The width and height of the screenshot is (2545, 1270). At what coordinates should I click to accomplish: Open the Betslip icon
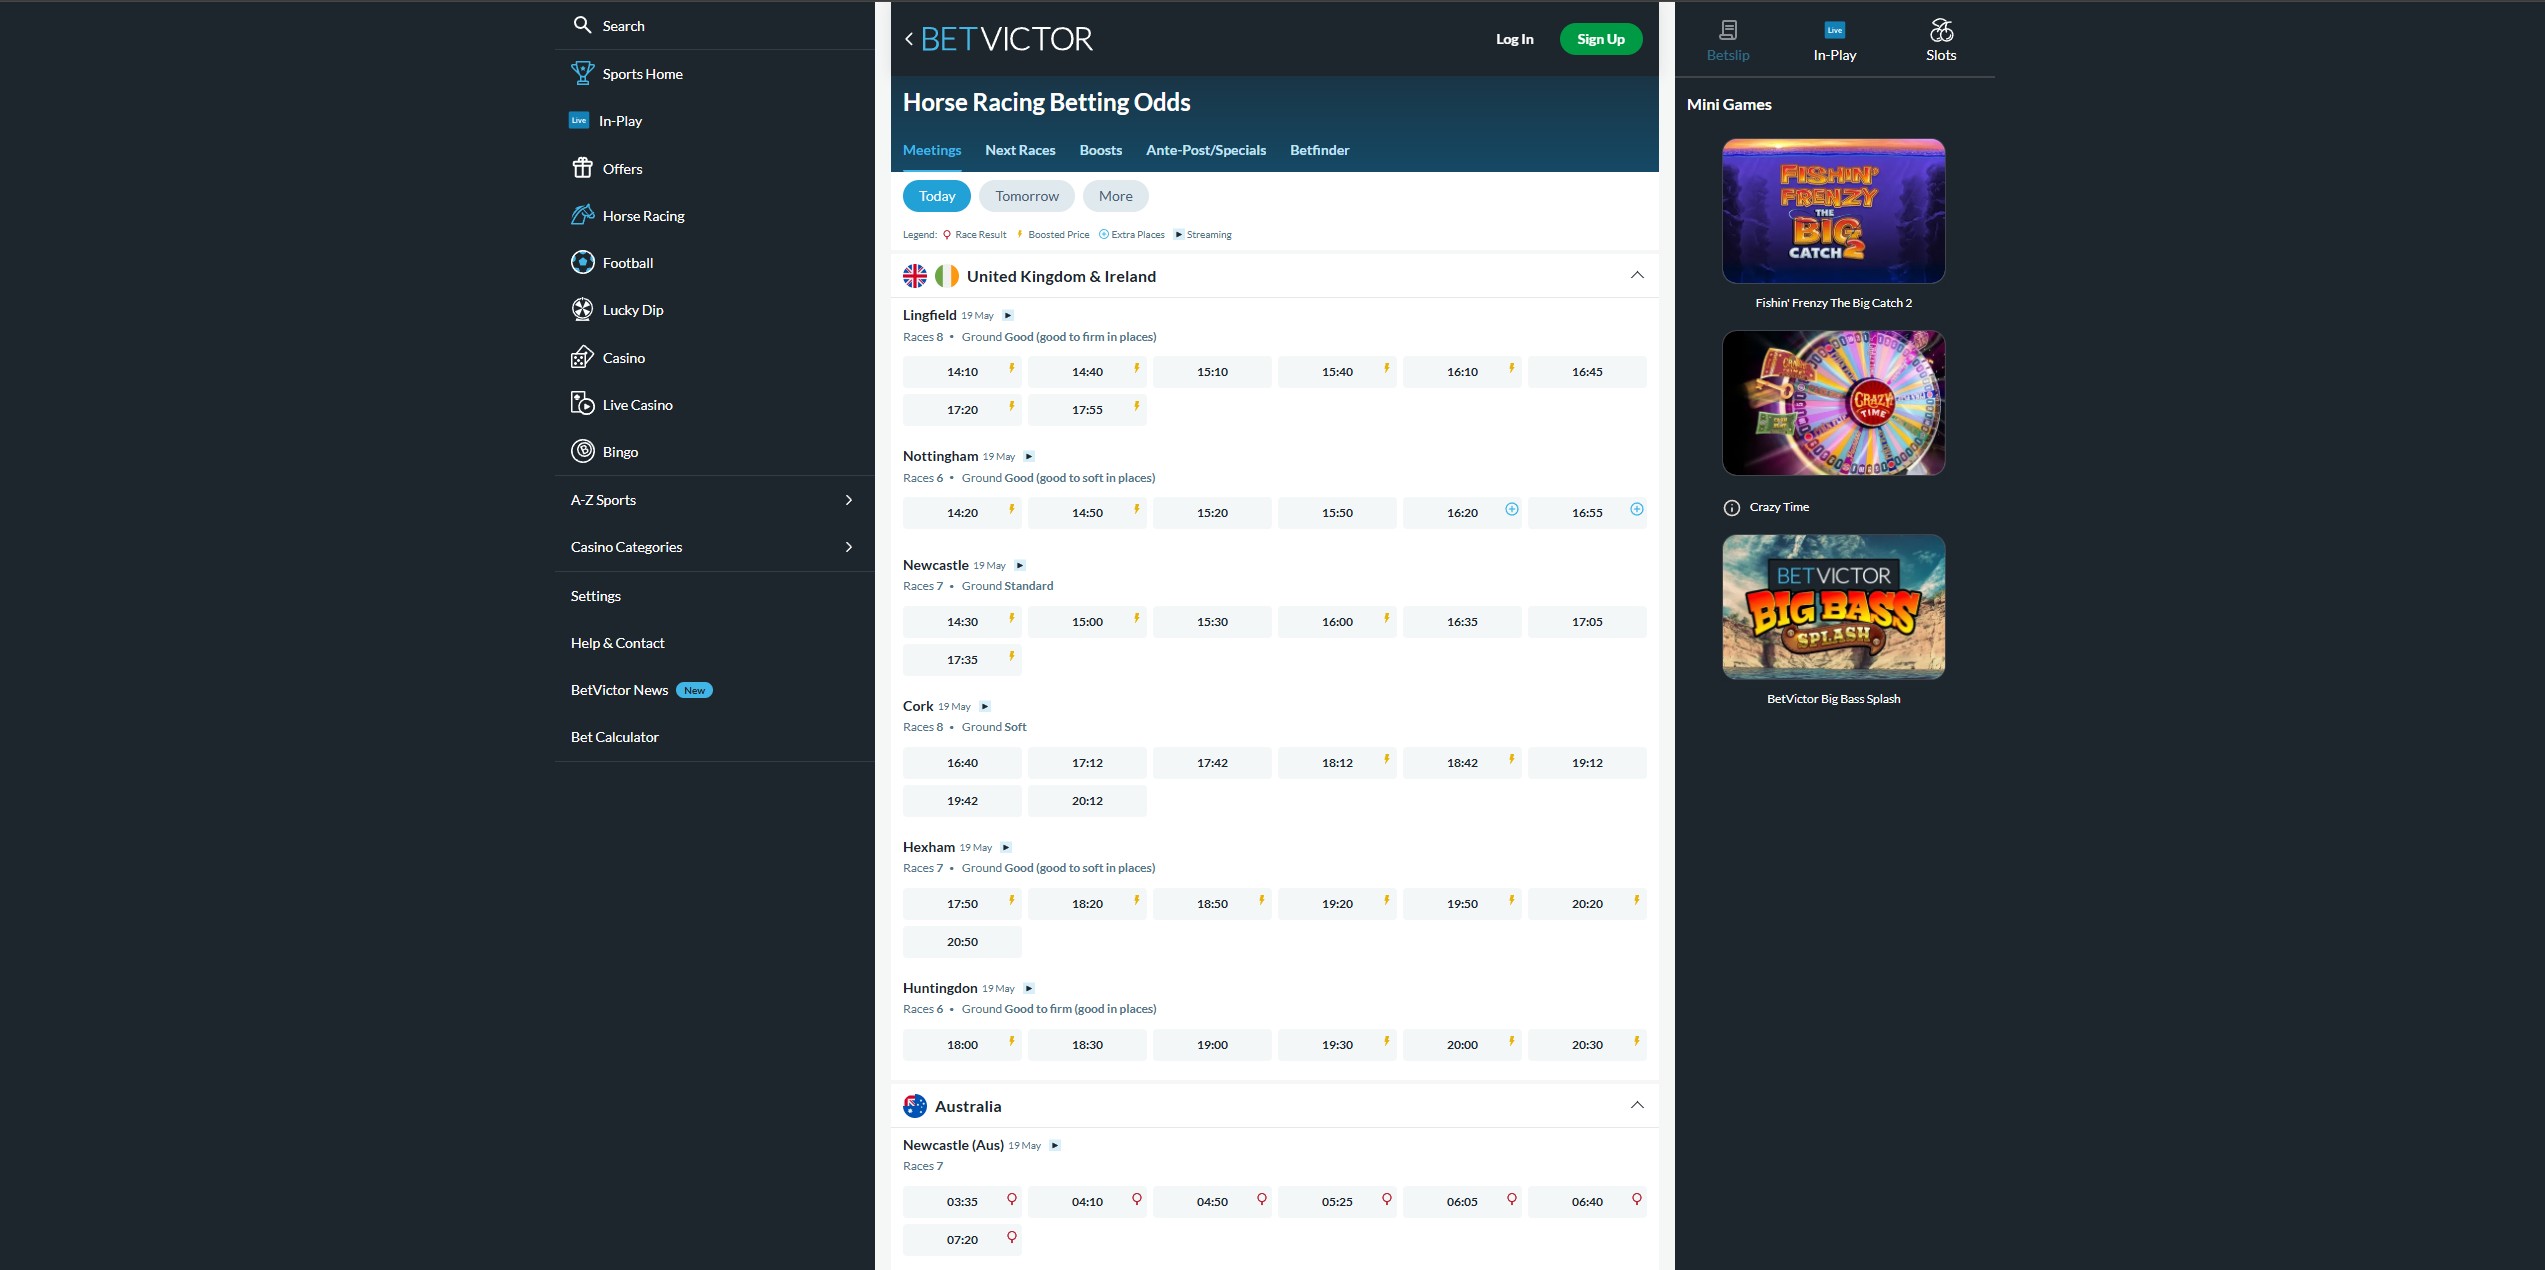[x=1728, y=30]
